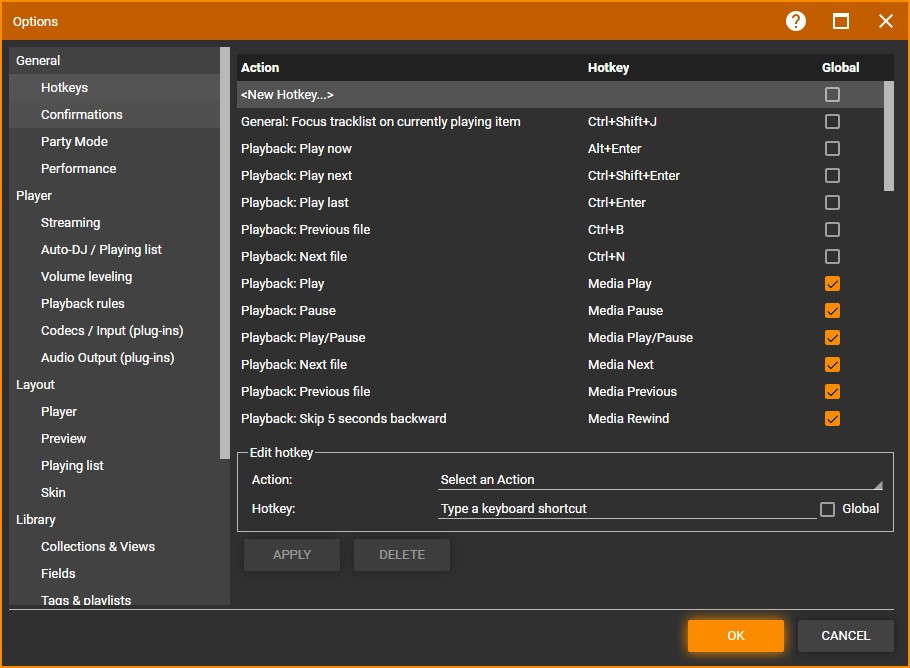Select Party Mode in sidebar
This screenshot has width=910, height=668.
point(74,142)
